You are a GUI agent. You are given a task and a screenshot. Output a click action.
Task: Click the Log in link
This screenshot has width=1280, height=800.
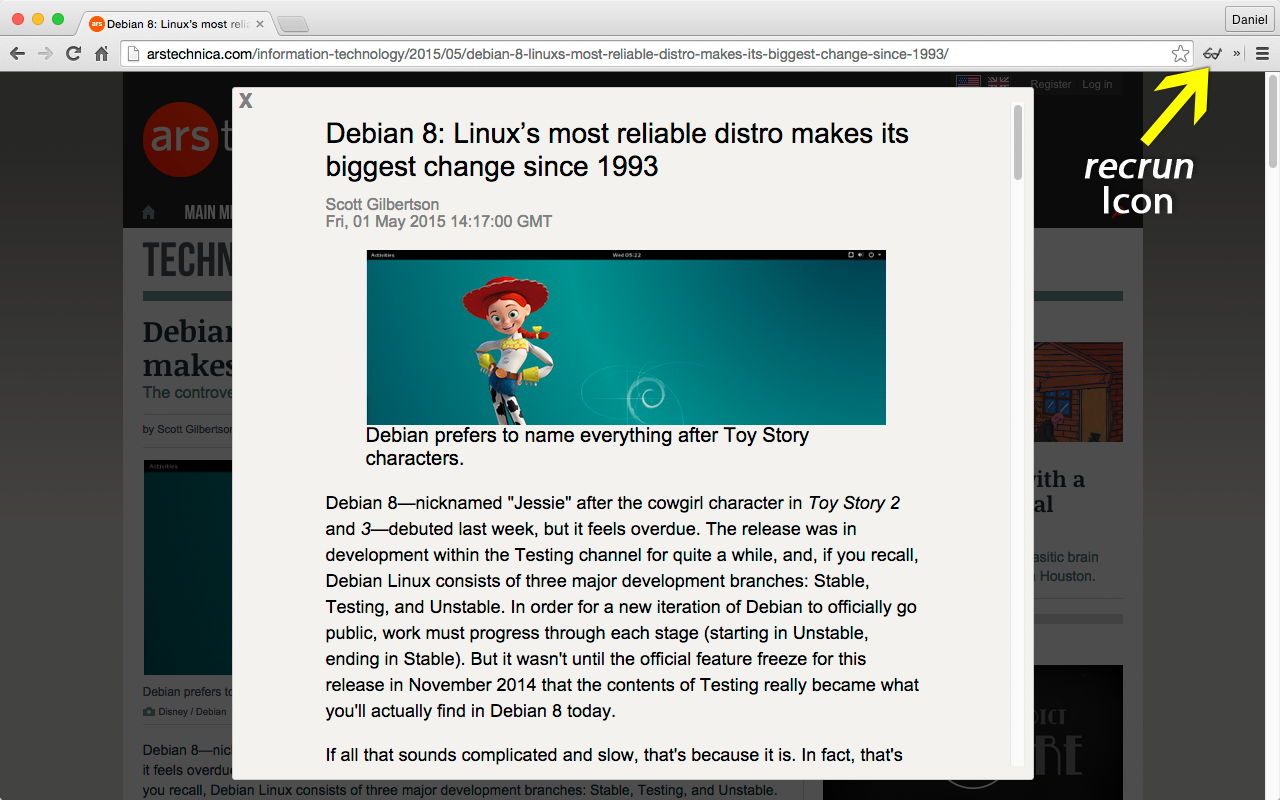click(1097, 85)
